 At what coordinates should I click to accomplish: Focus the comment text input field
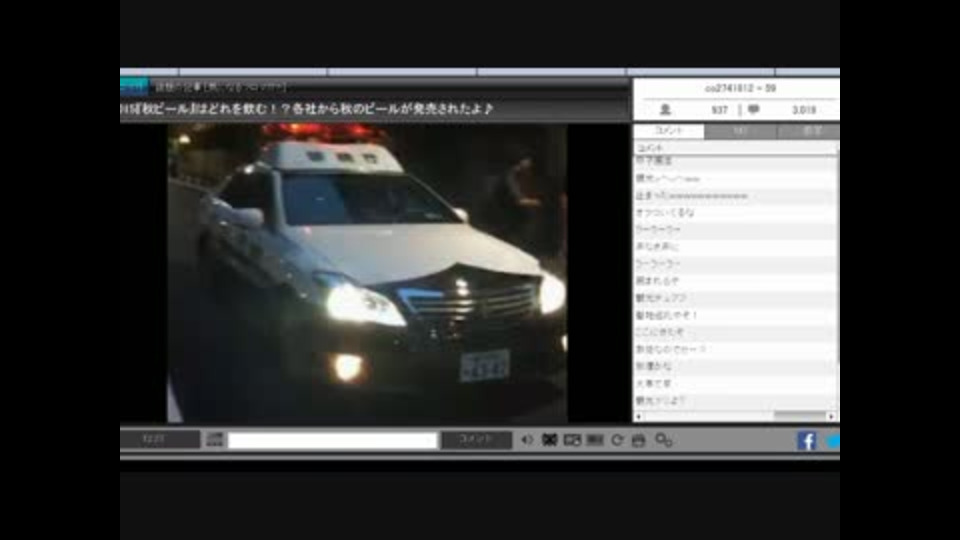tap(332, 440)
